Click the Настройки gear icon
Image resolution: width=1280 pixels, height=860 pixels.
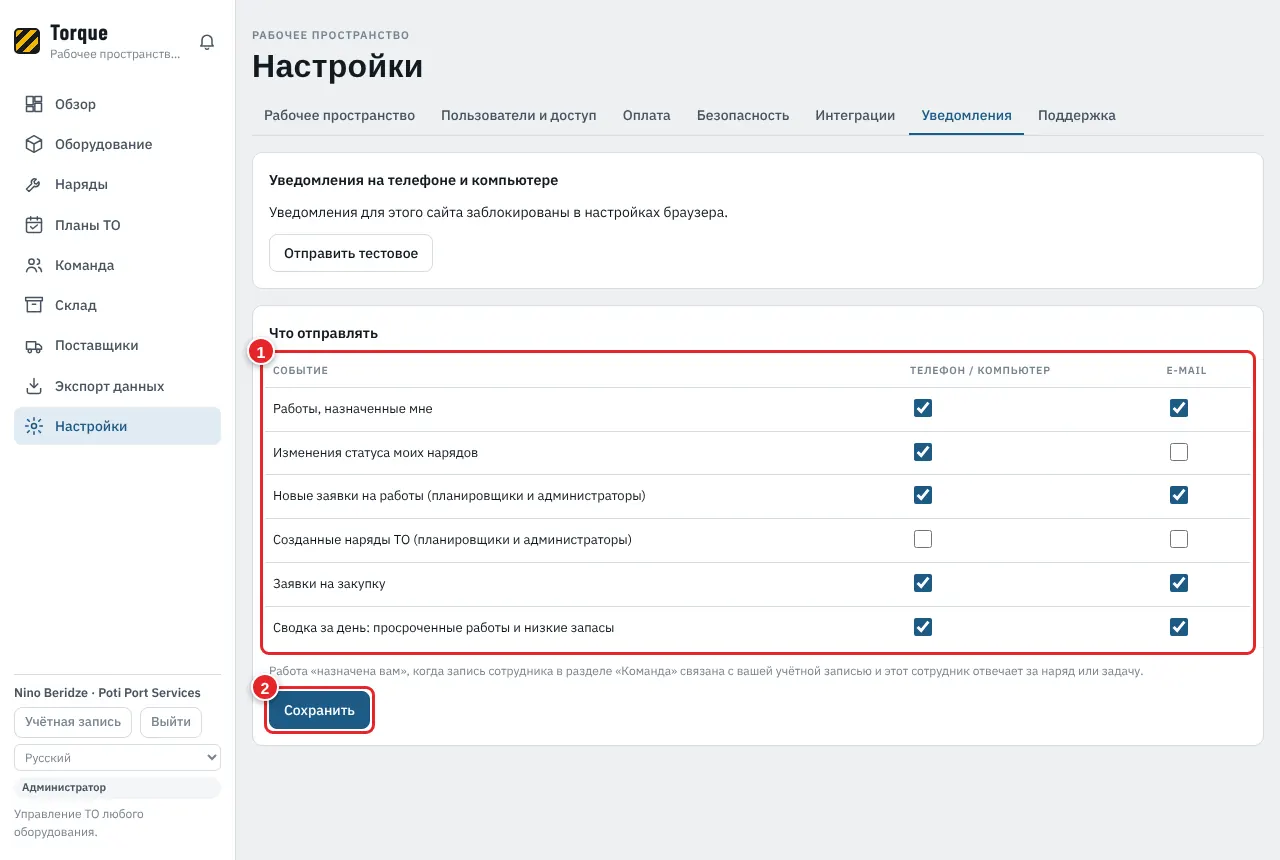tap(34, 426)
